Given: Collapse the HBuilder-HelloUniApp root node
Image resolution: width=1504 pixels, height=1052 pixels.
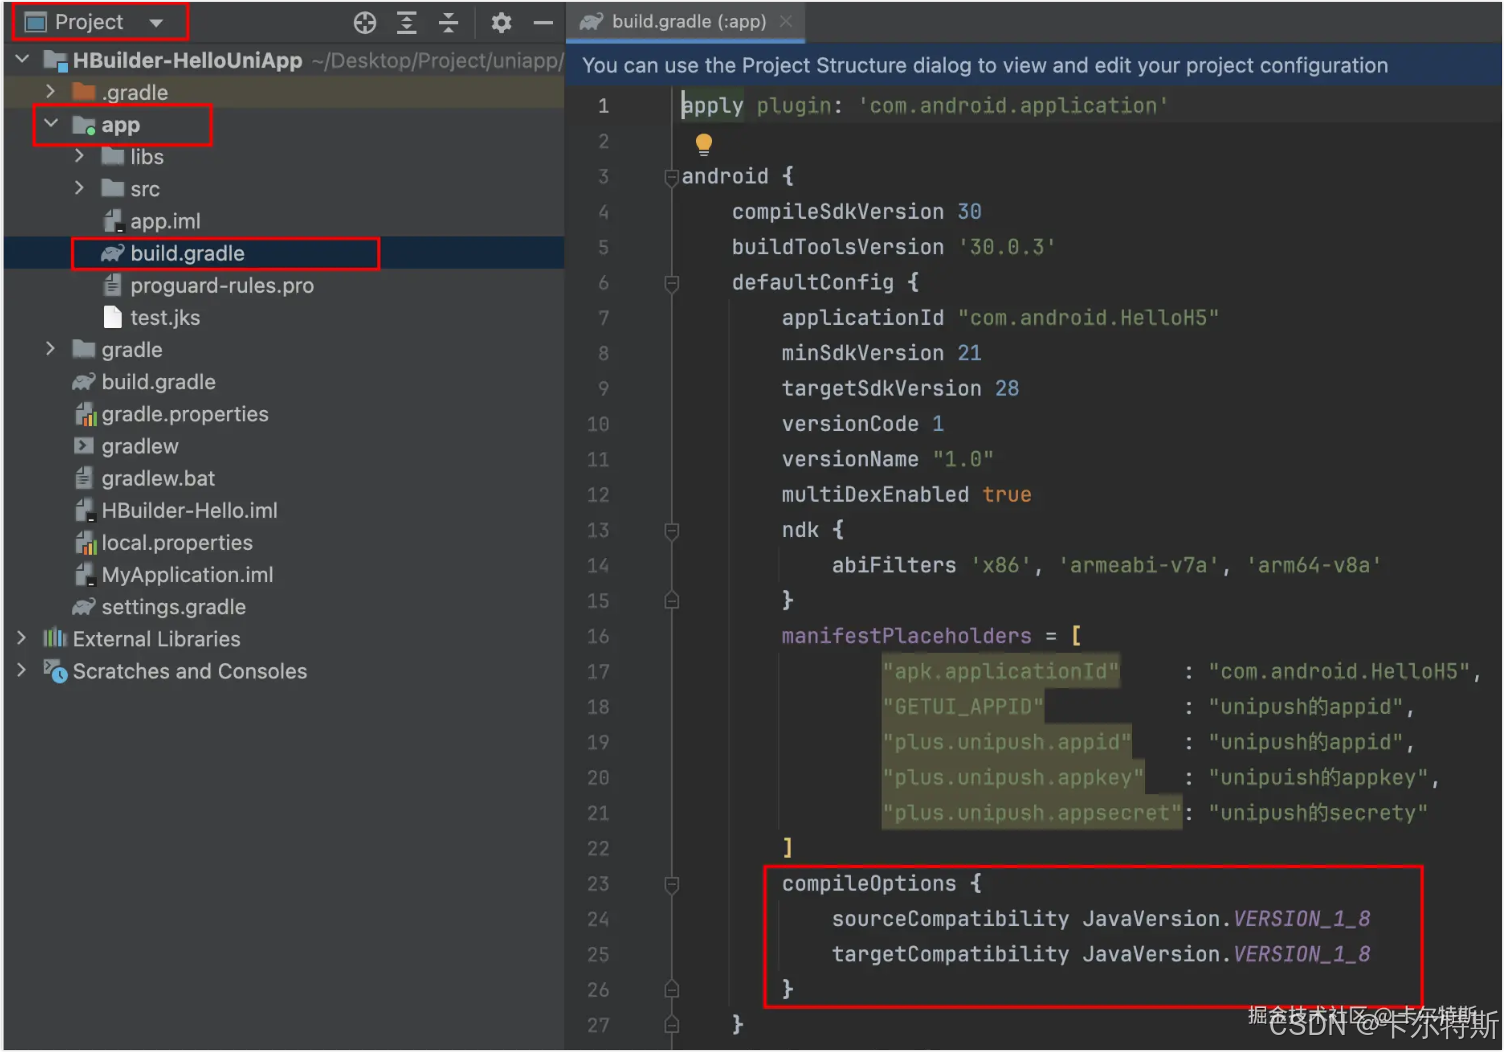Looking at the screenshot, I should tap(22, 60).
